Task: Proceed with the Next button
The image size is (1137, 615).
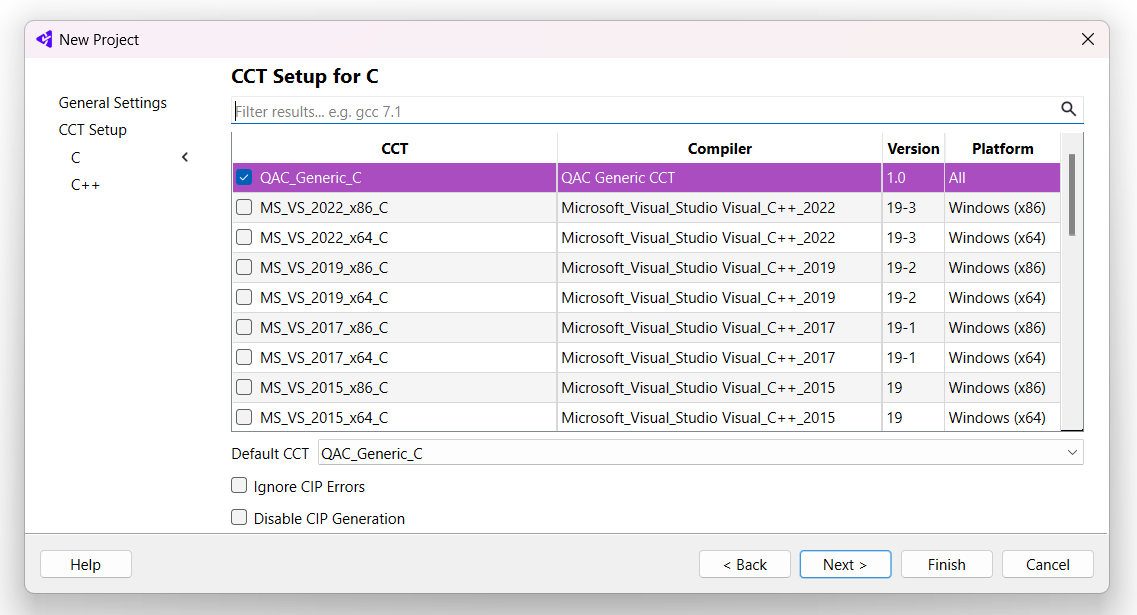Action: click(x=845, y=564)
